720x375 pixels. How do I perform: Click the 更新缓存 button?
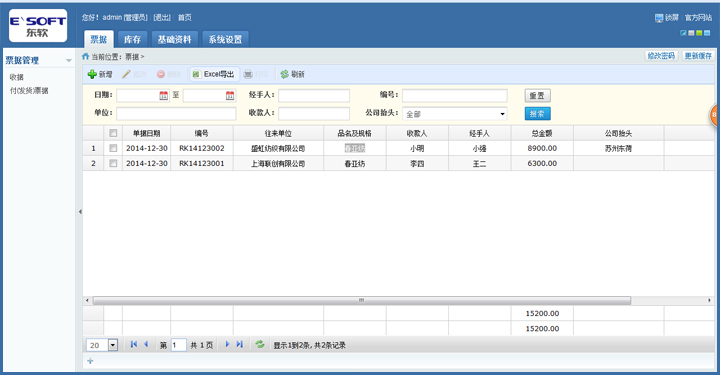click(698, 56)
